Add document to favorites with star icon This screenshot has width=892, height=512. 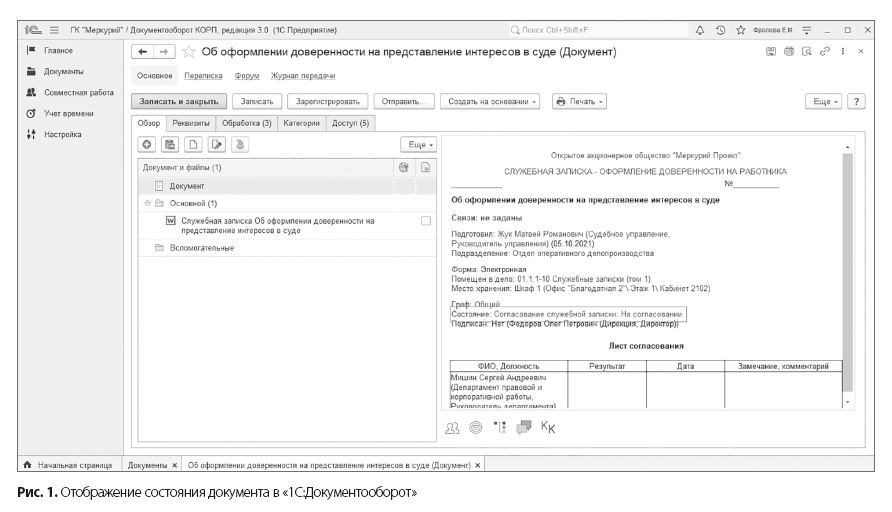(x=188, y=52)
